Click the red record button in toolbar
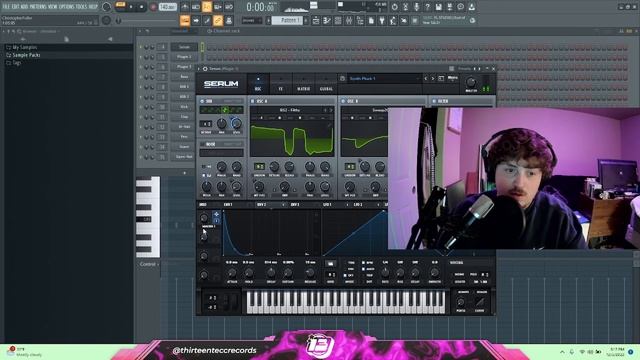 tap(153, 7)
